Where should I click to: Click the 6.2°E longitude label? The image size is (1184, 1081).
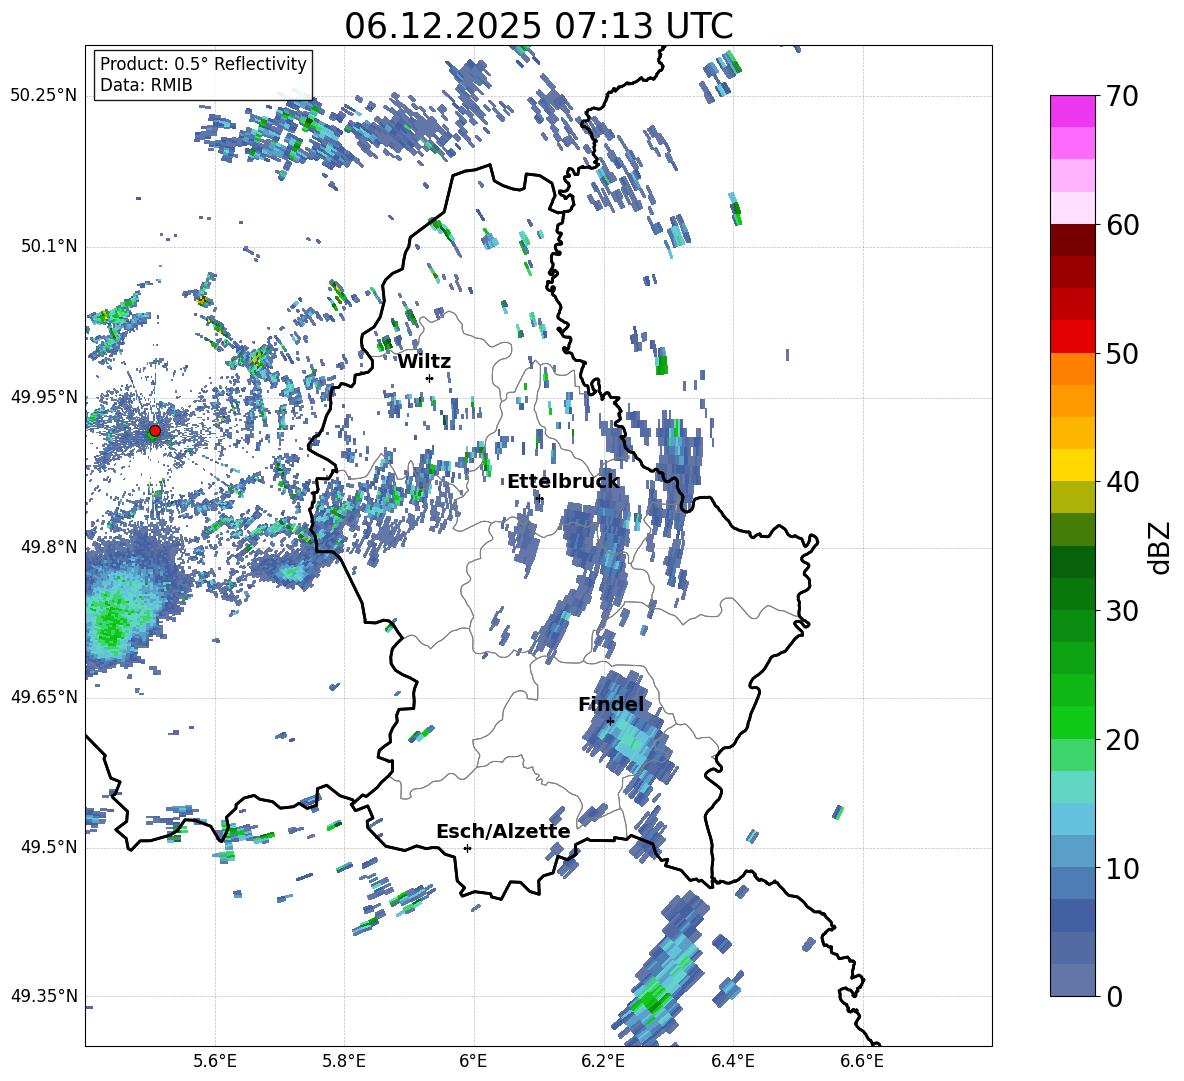[603, 1061]
